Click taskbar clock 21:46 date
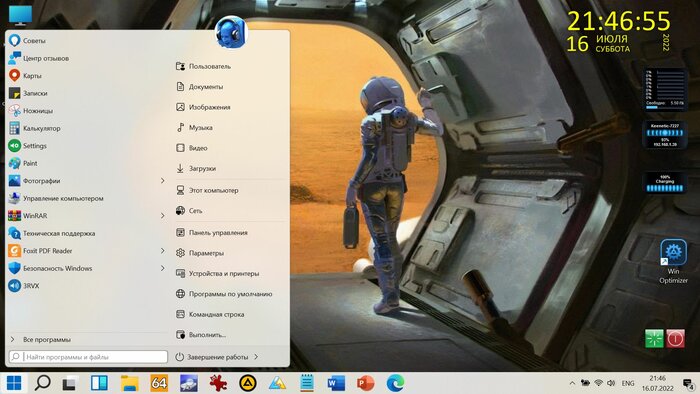 point(657,383)
